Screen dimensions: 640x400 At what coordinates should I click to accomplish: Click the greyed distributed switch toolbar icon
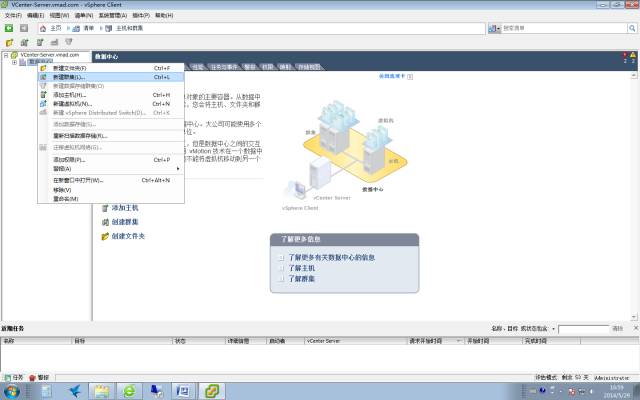54,42
